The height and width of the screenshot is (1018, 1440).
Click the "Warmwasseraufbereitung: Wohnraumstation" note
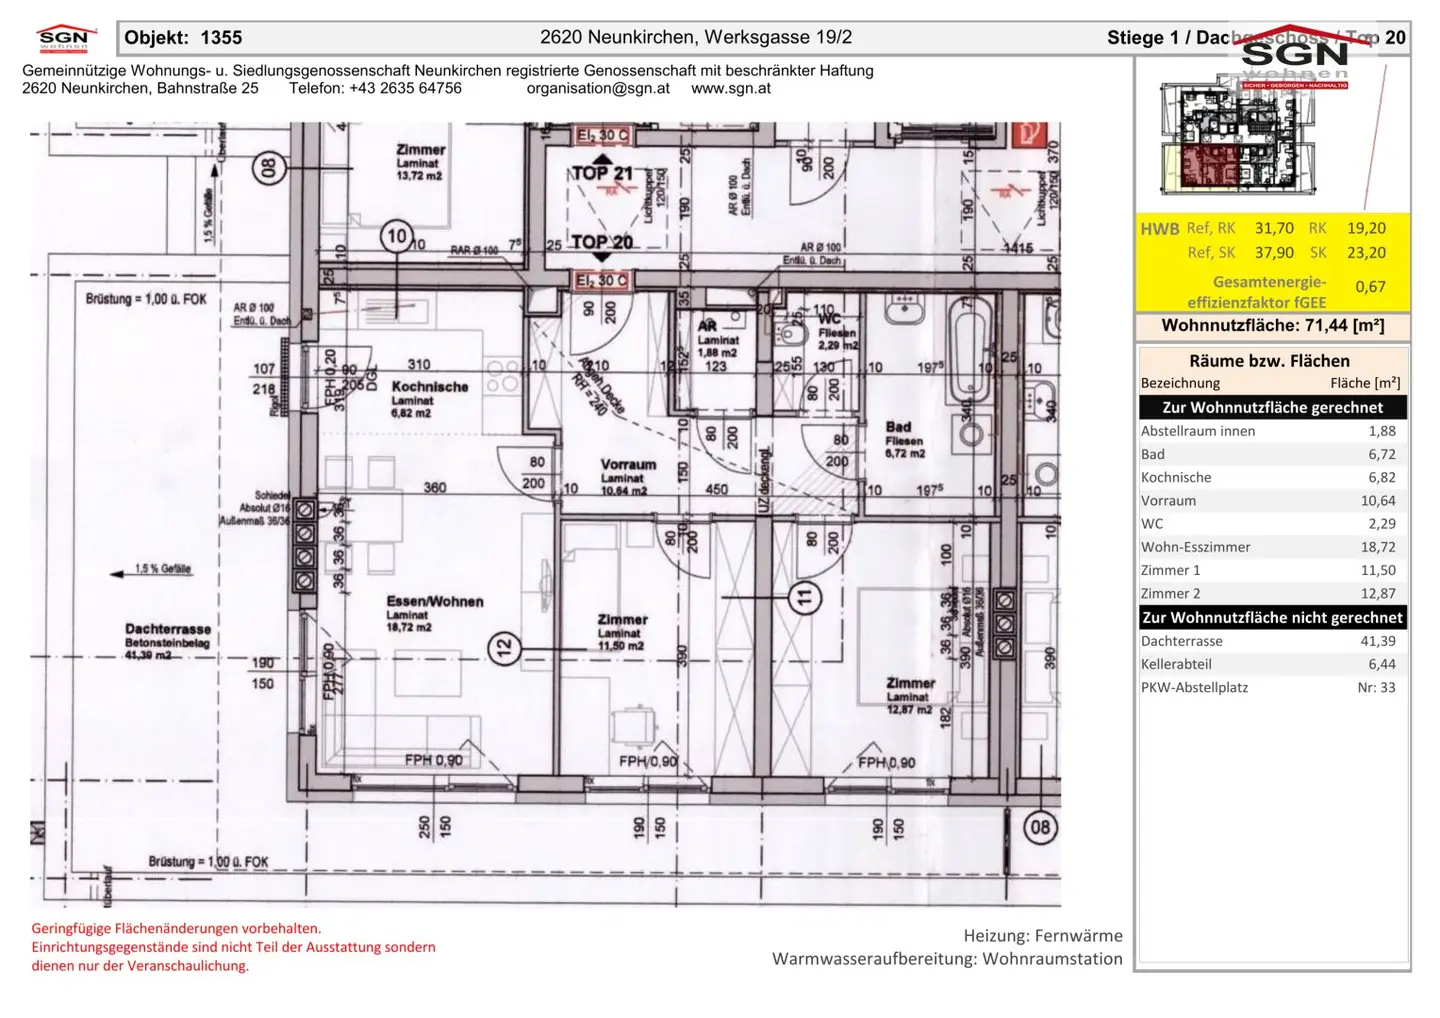point(947,959)
